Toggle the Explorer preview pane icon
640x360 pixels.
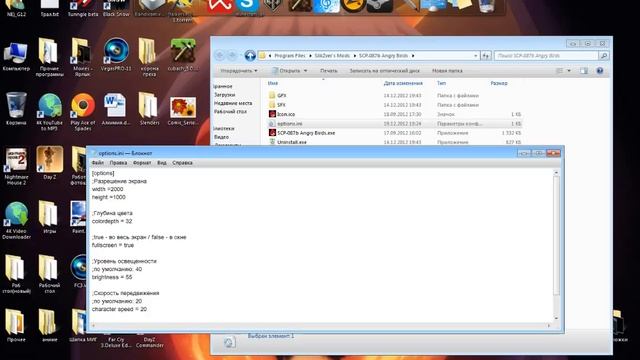click(584, 71)
